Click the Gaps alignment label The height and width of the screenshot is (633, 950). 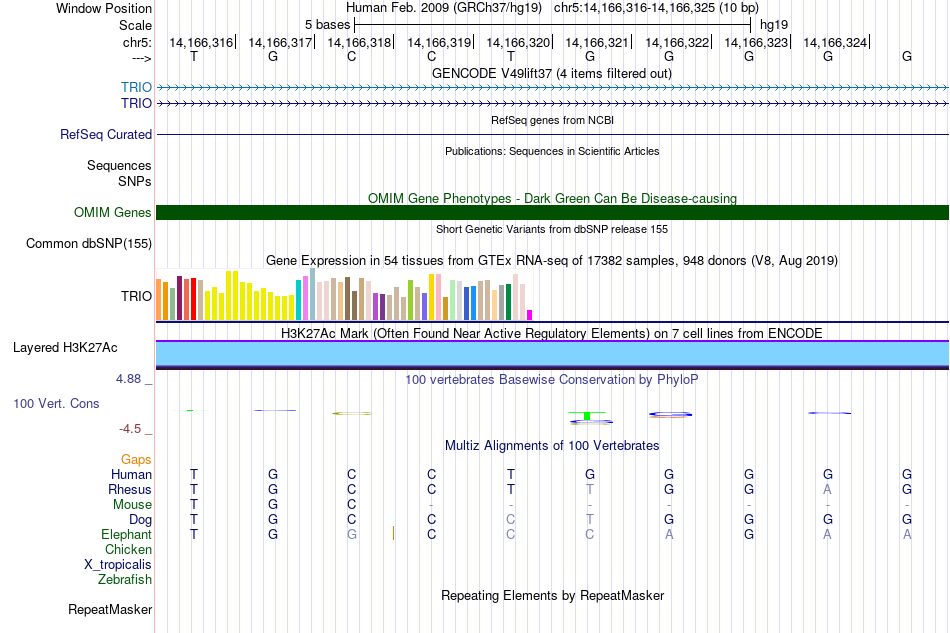pyautogui.click(x=136, y=460)
